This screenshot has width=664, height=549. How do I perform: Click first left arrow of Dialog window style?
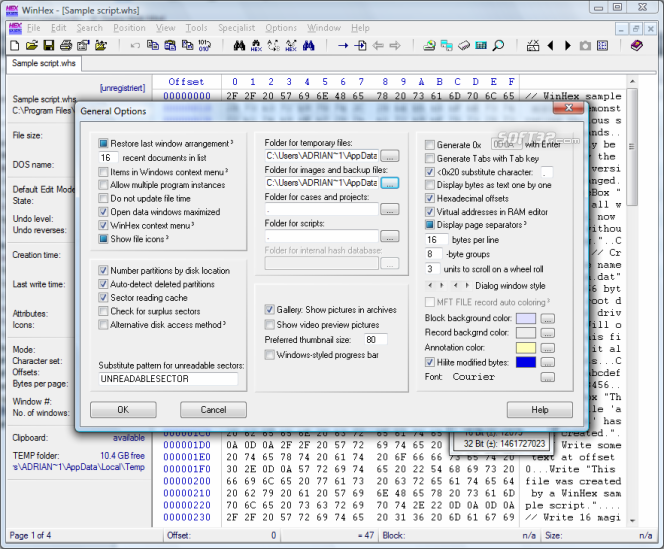[430, 286]
